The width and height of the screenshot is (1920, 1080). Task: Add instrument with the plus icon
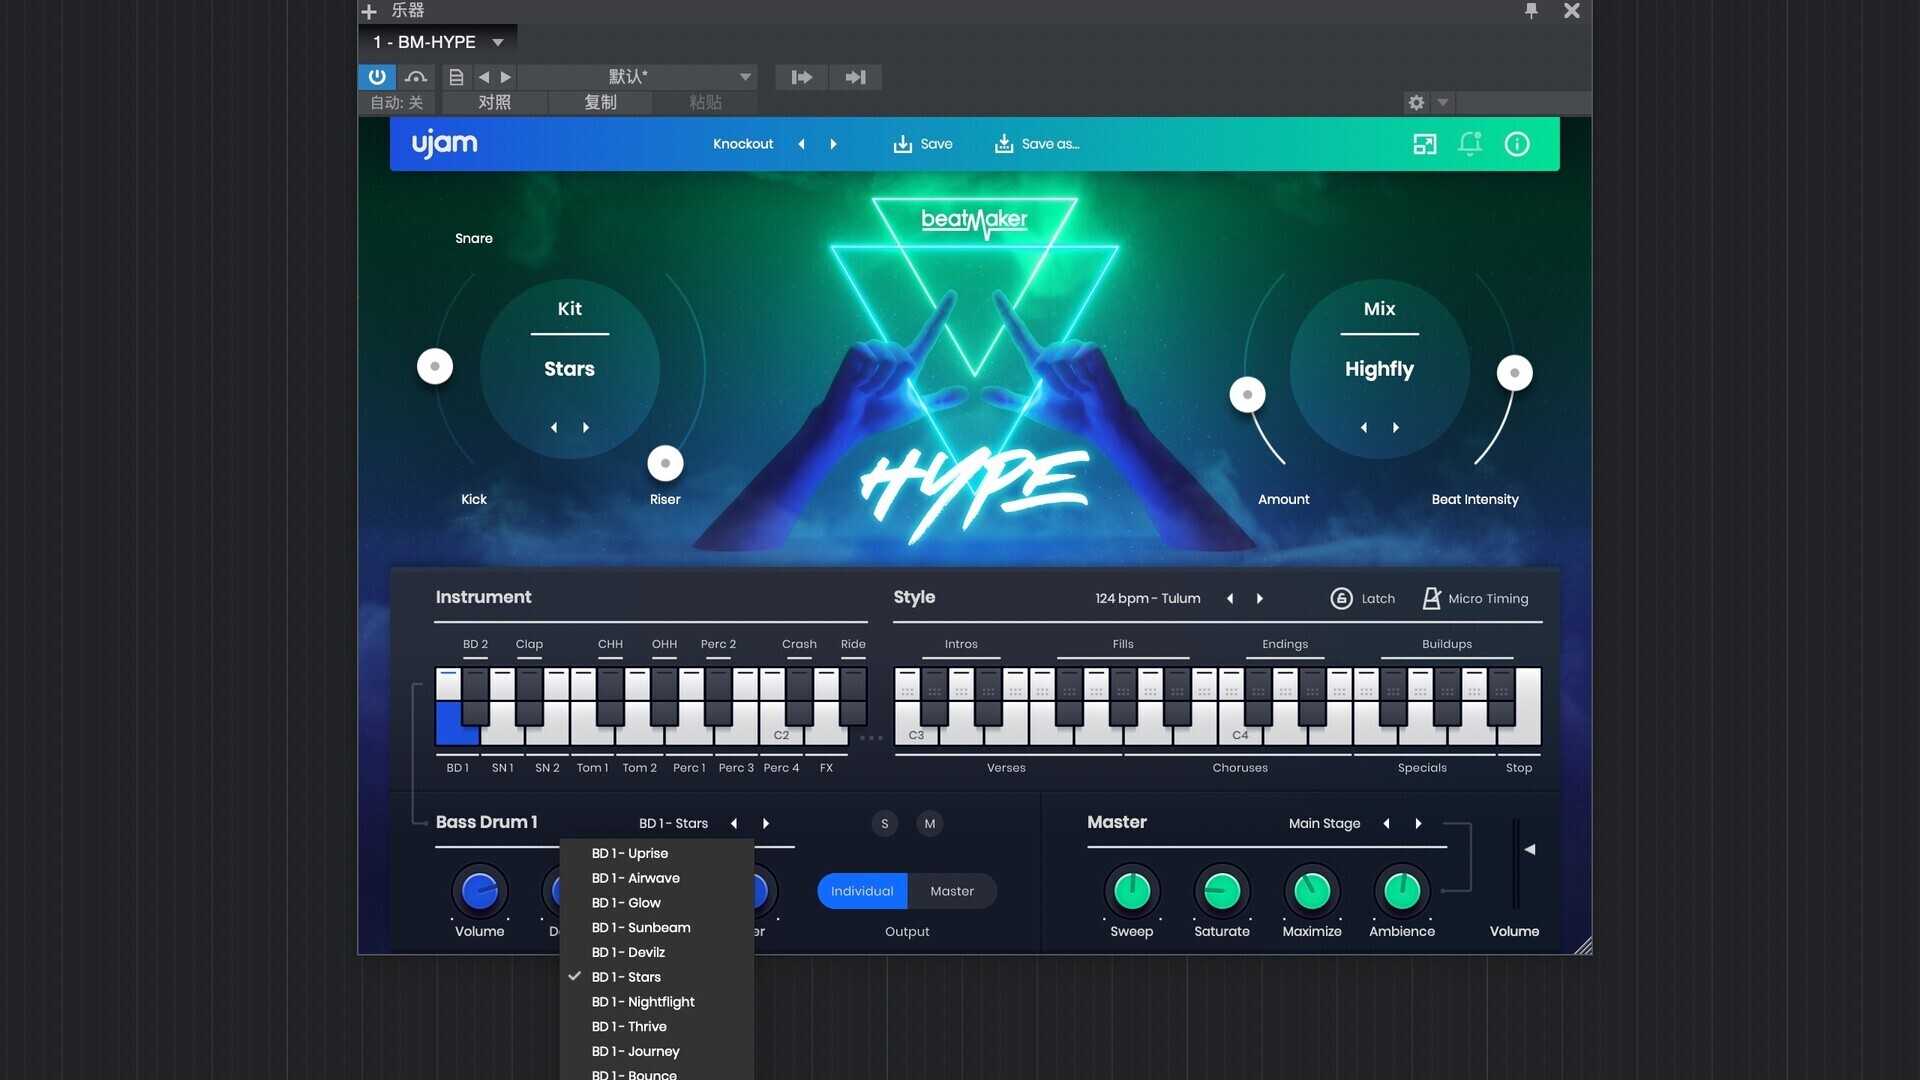[x=369, y=11]
